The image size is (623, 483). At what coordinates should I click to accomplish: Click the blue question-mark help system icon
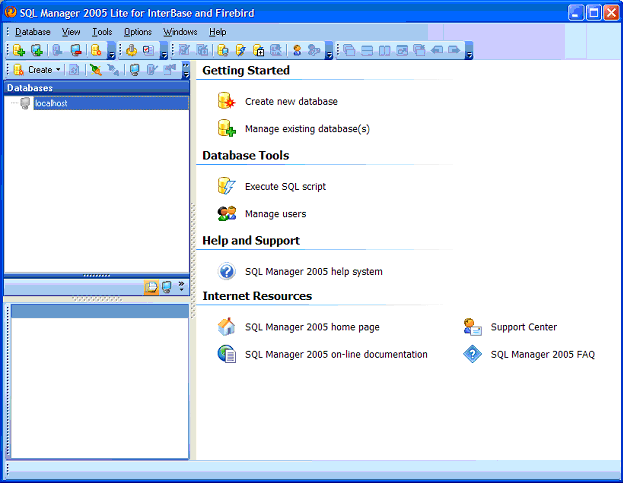pyautogui.click(x=226, y=271)
